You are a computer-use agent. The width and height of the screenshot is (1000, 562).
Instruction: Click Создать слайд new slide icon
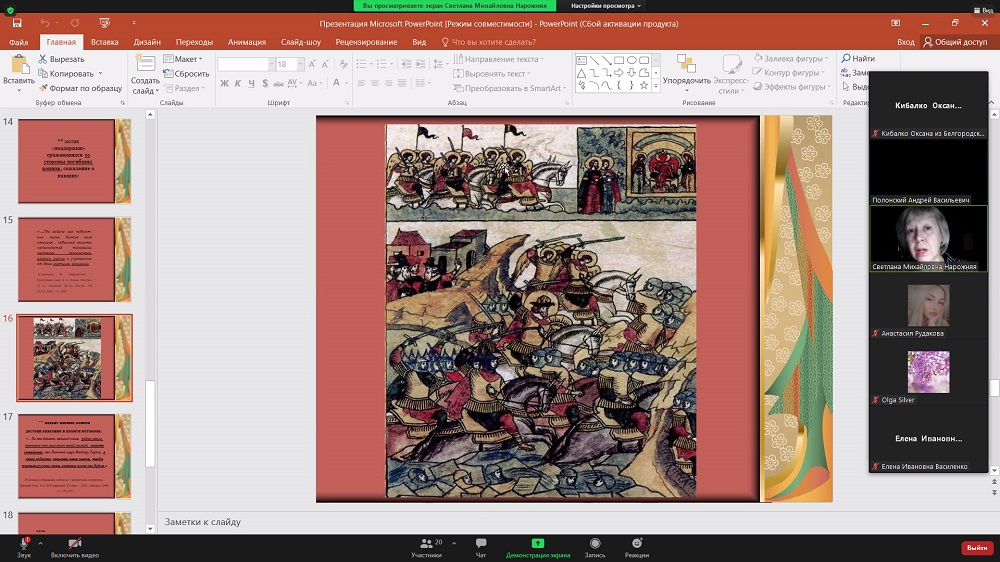tap(145, 65)
